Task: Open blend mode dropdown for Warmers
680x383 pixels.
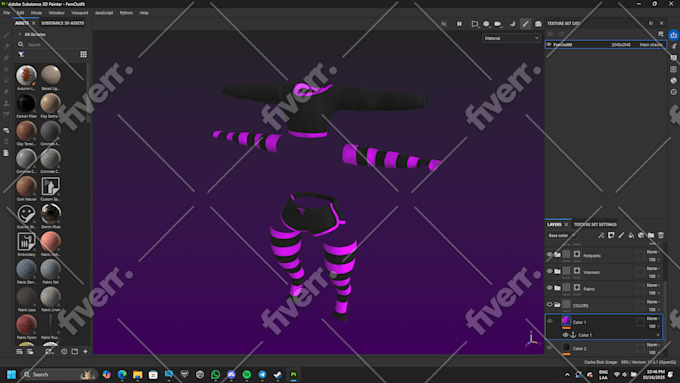Action: [654, 268]
